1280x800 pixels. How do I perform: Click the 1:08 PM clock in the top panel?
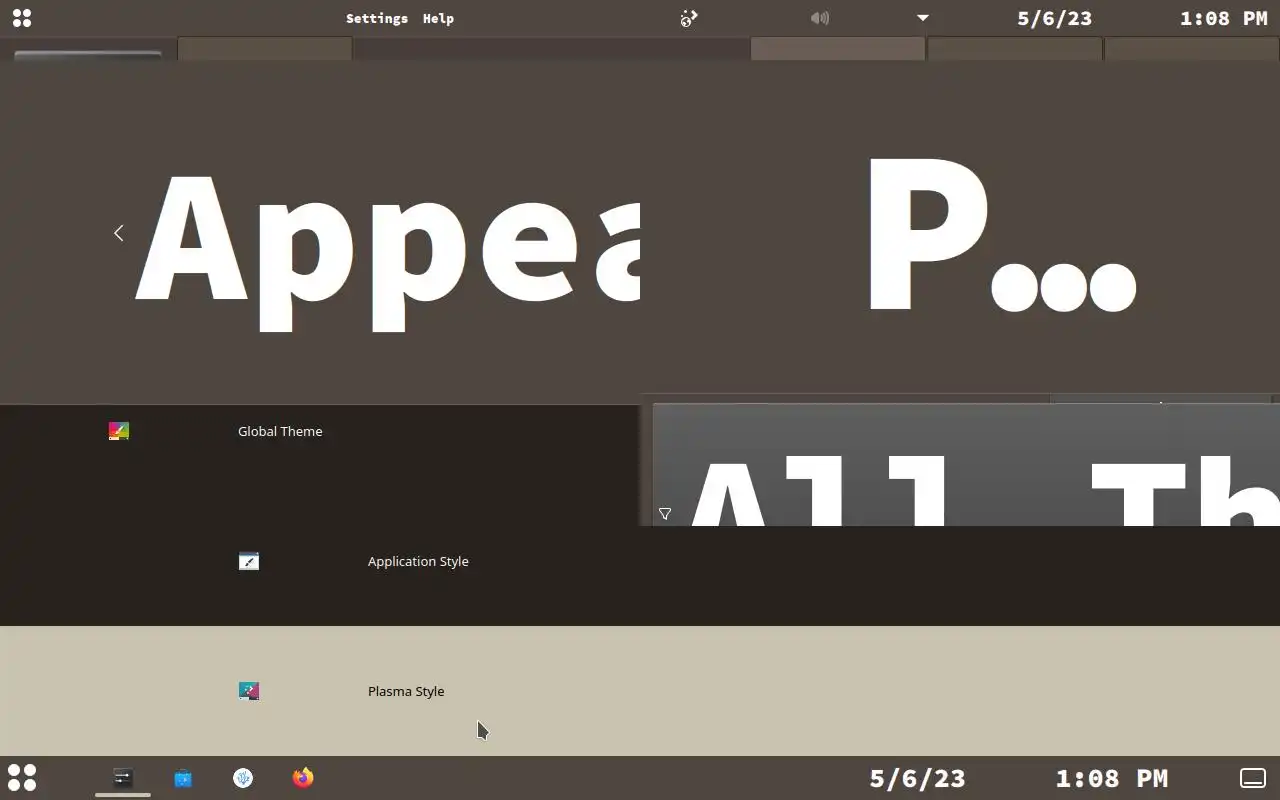(x=1224, y=18)
